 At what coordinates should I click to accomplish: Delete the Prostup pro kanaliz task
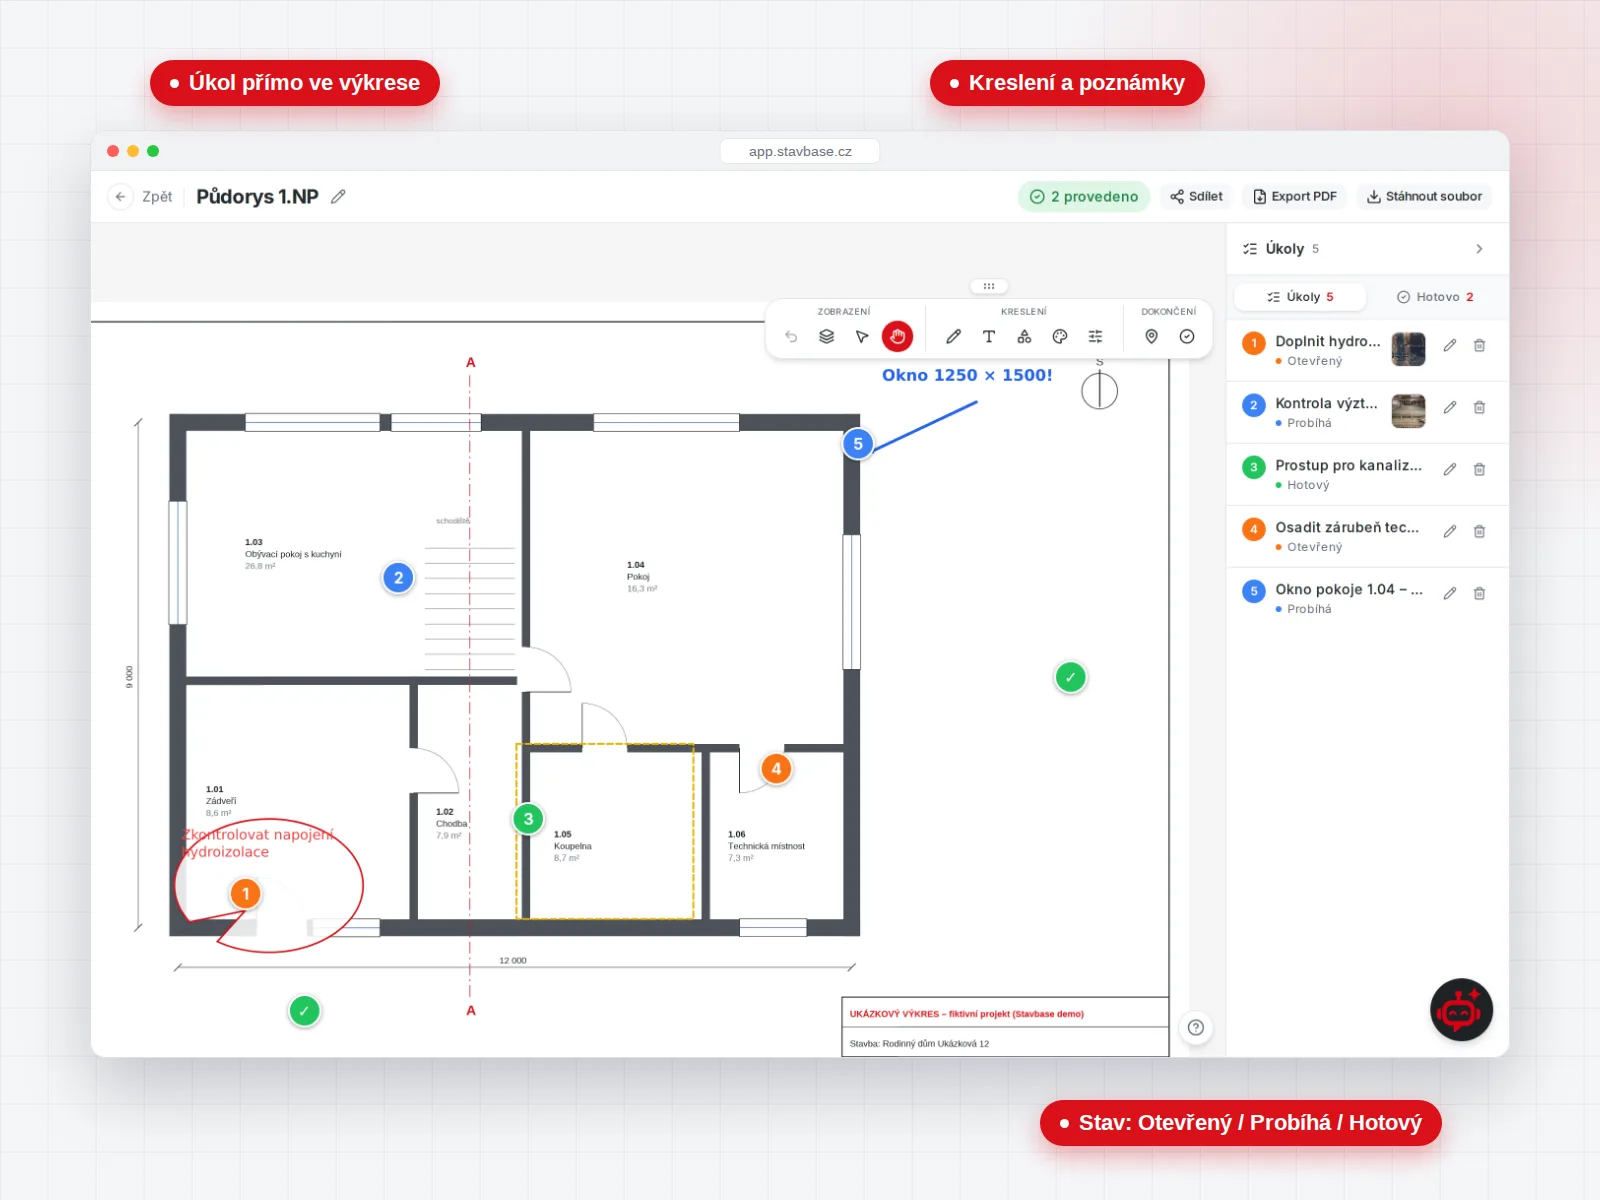[1479, 469]
